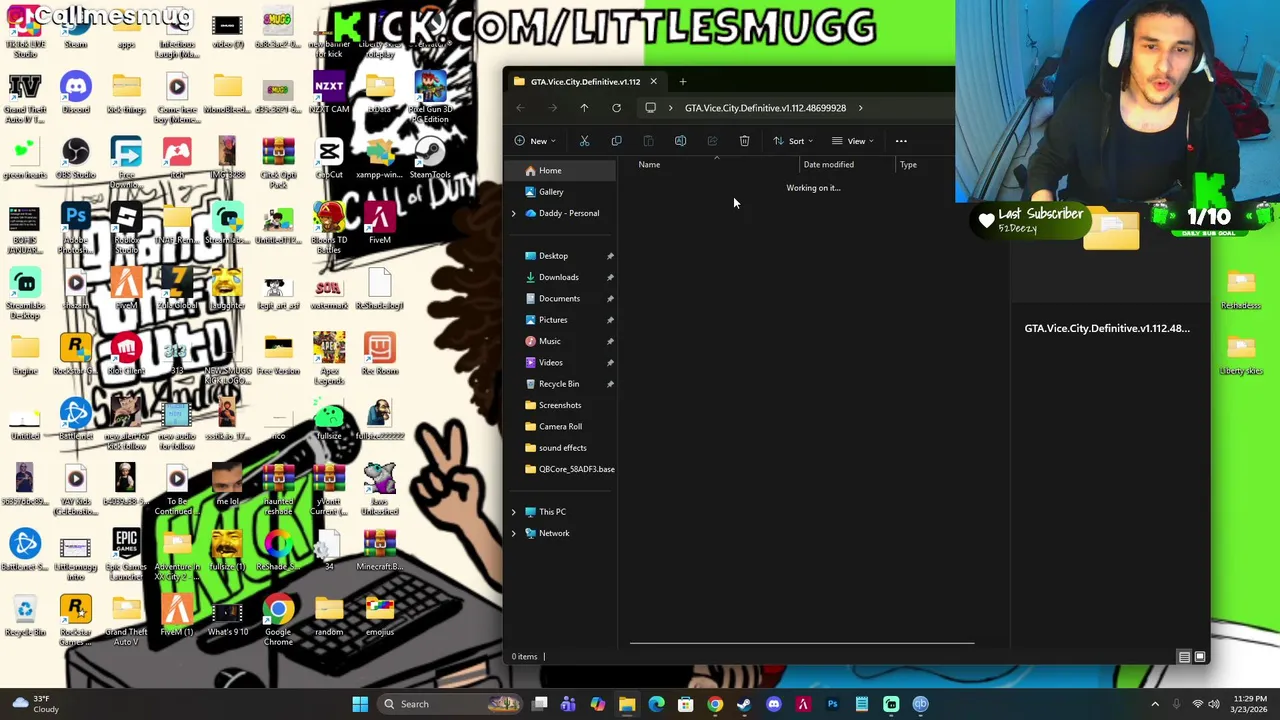
Task: Open the weather widget showing 33°F Cloudy
Action: point(34,704)
